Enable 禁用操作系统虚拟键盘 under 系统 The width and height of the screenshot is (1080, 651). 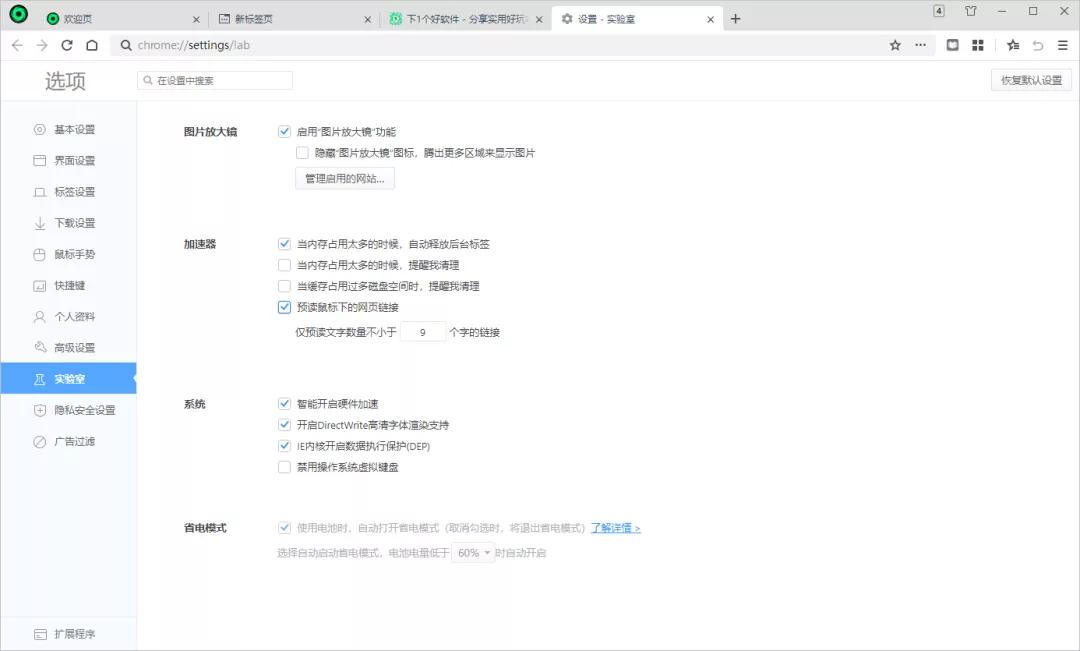click(x=285, y=466)
